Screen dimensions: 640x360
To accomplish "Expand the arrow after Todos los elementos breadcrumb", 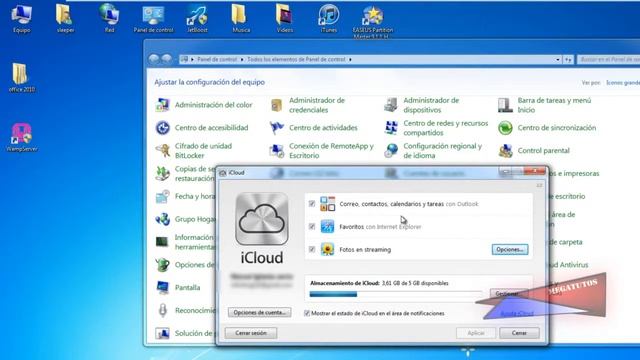I will (x=350, y=60).
